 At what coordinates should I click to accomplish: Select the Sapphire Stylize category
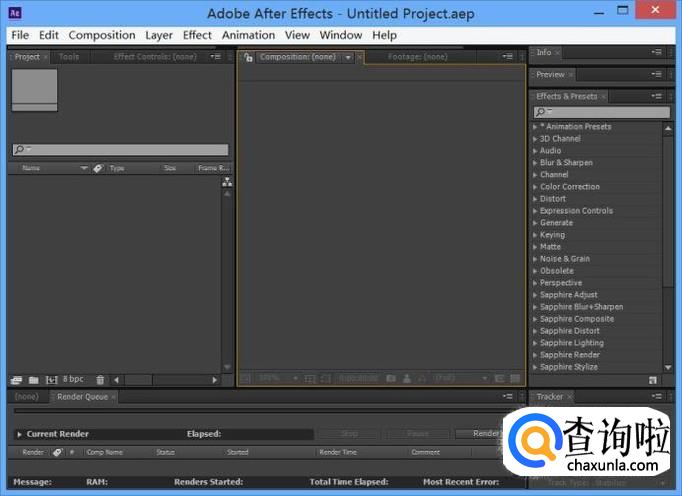point(568,367)
